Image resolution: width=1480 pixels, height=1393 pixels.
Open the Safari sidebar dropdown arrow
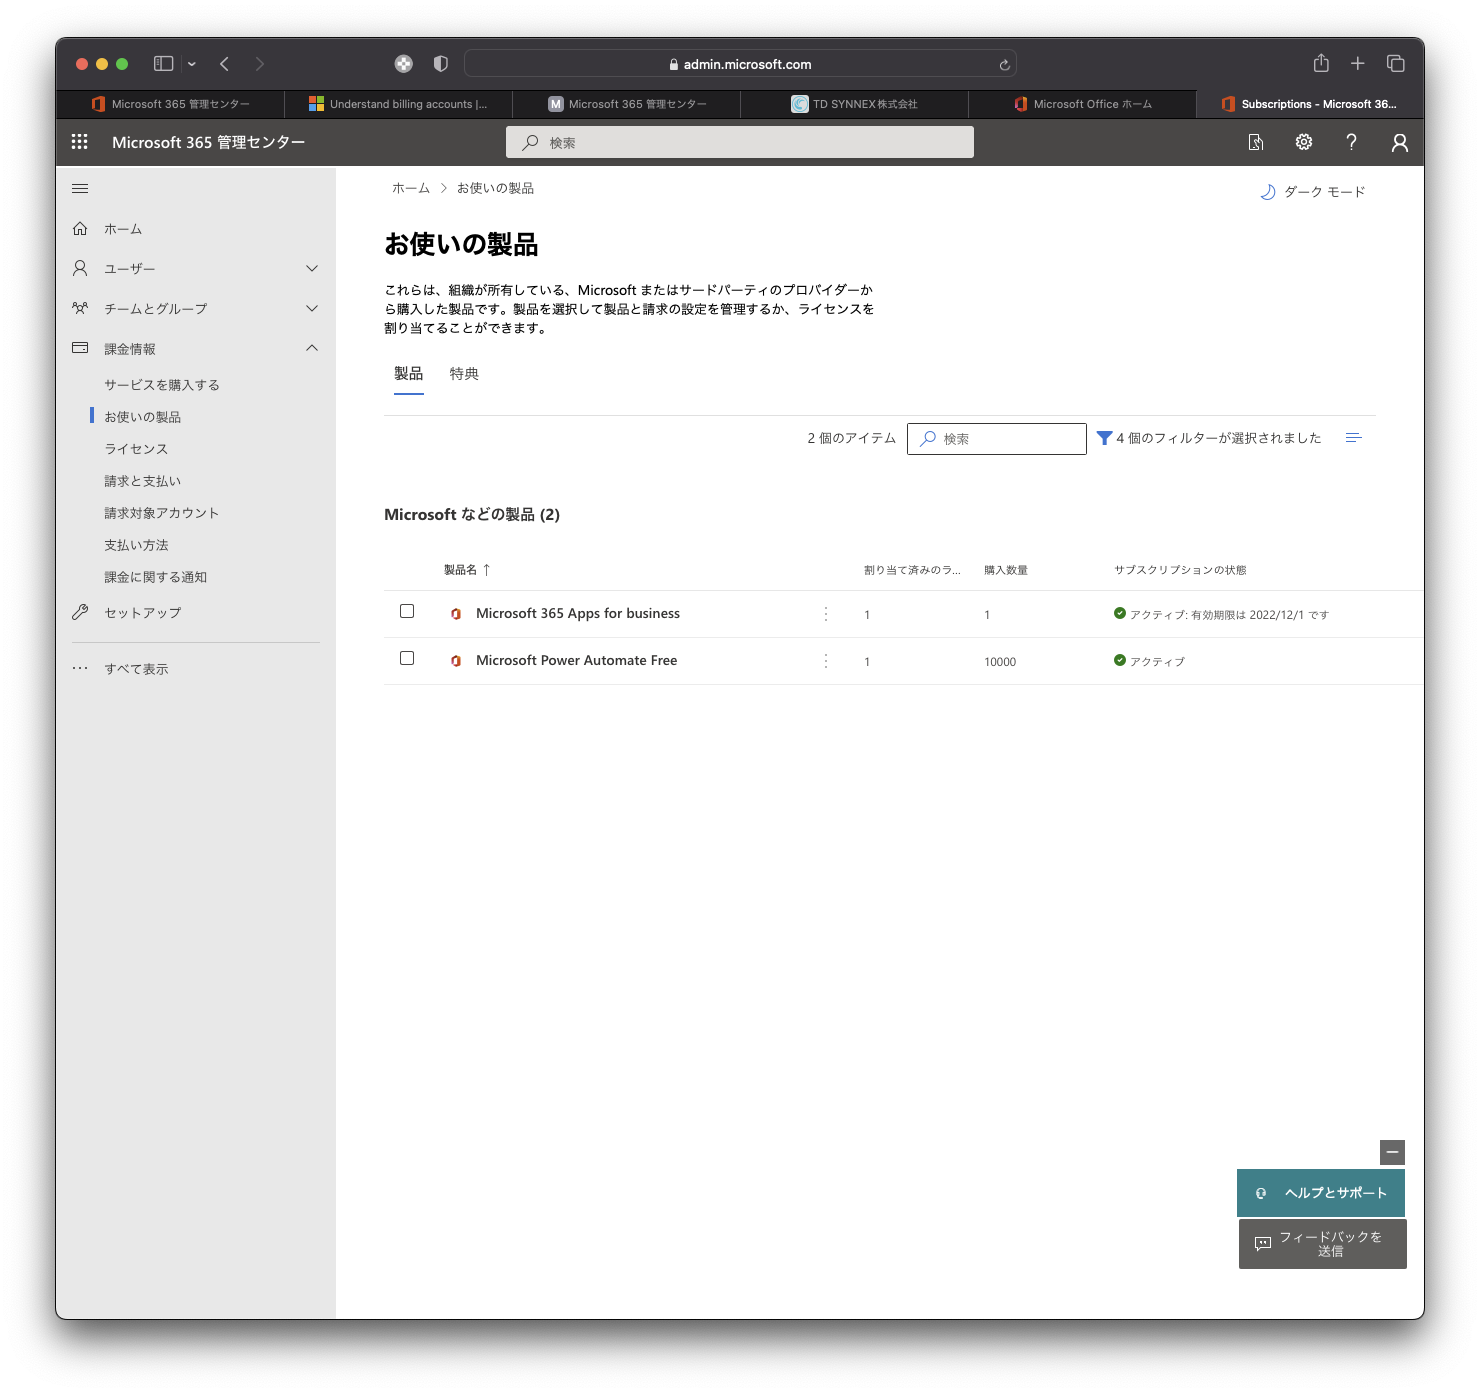pyautogui.click(x=192, y=64)
